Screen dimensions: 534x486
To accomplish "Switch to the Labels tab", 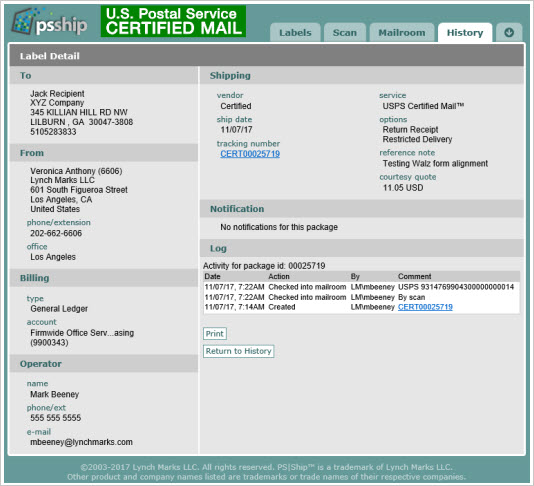I will click(x=295, y=33).
